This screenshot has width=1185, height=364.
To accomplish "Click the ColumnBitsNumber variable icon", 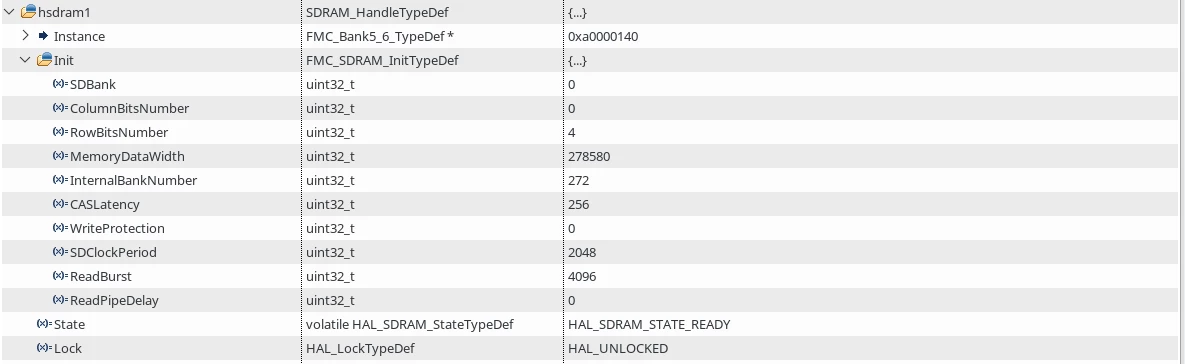I will (60, 108).
